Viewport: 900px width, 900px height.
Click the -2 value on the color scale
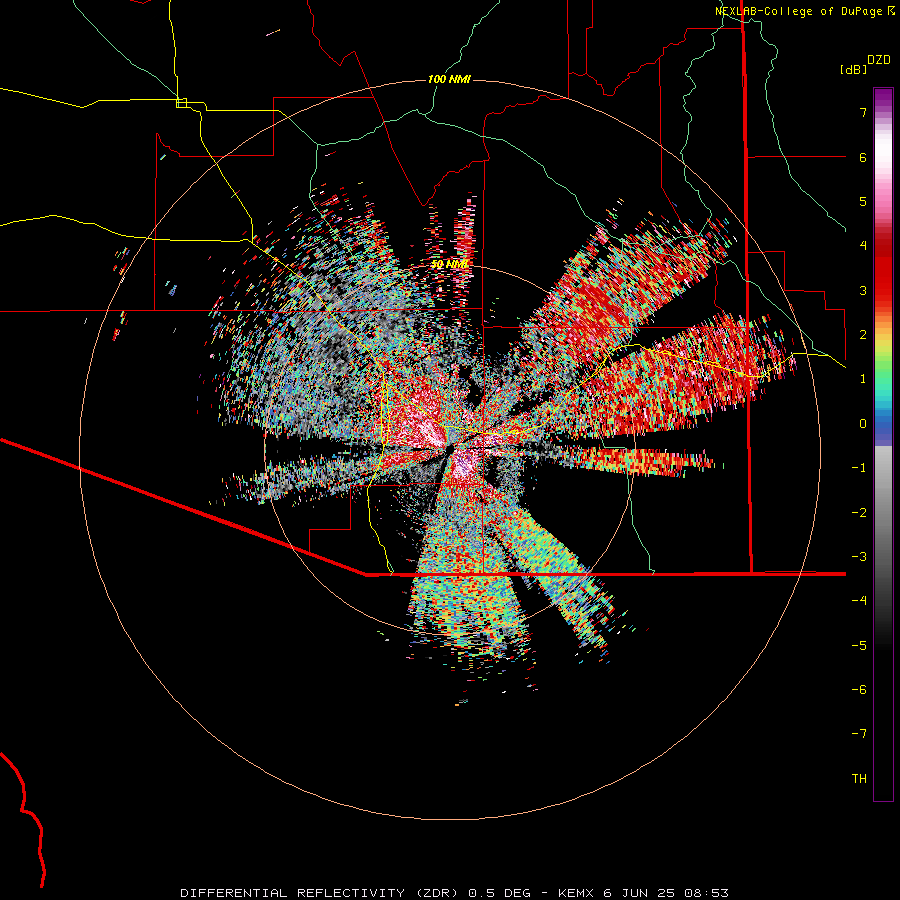click(859, 513)
